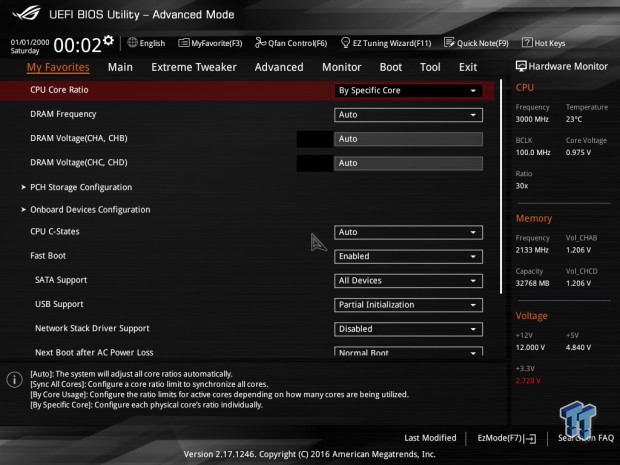Select the Fast Boot label
The width and height of the screenshot is (620, 465).
pos(48,256)
